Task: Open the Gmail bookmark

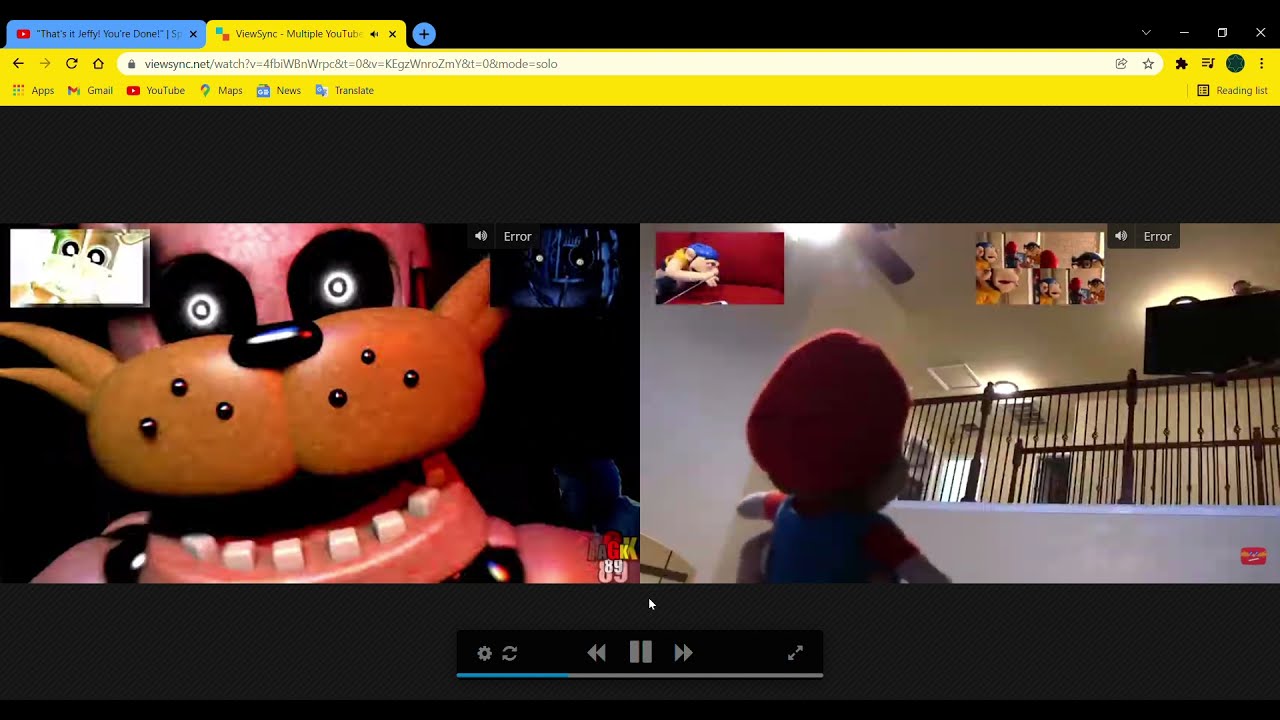Action: coord(90,91)
